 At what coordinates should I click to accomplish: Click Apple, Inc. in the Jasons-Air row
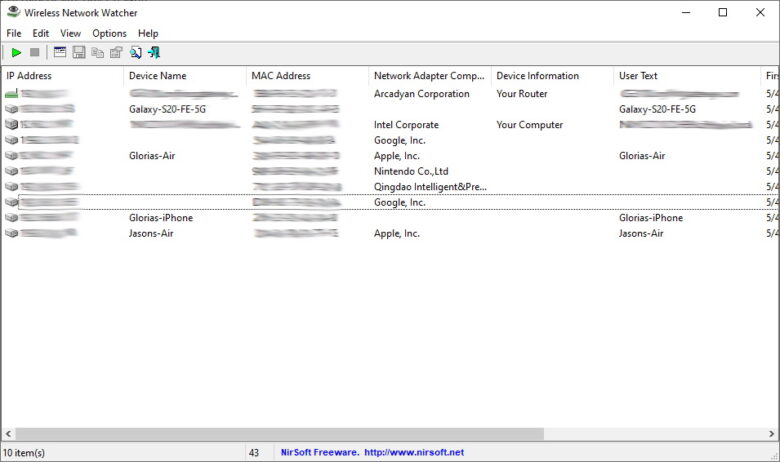(396, 233)
